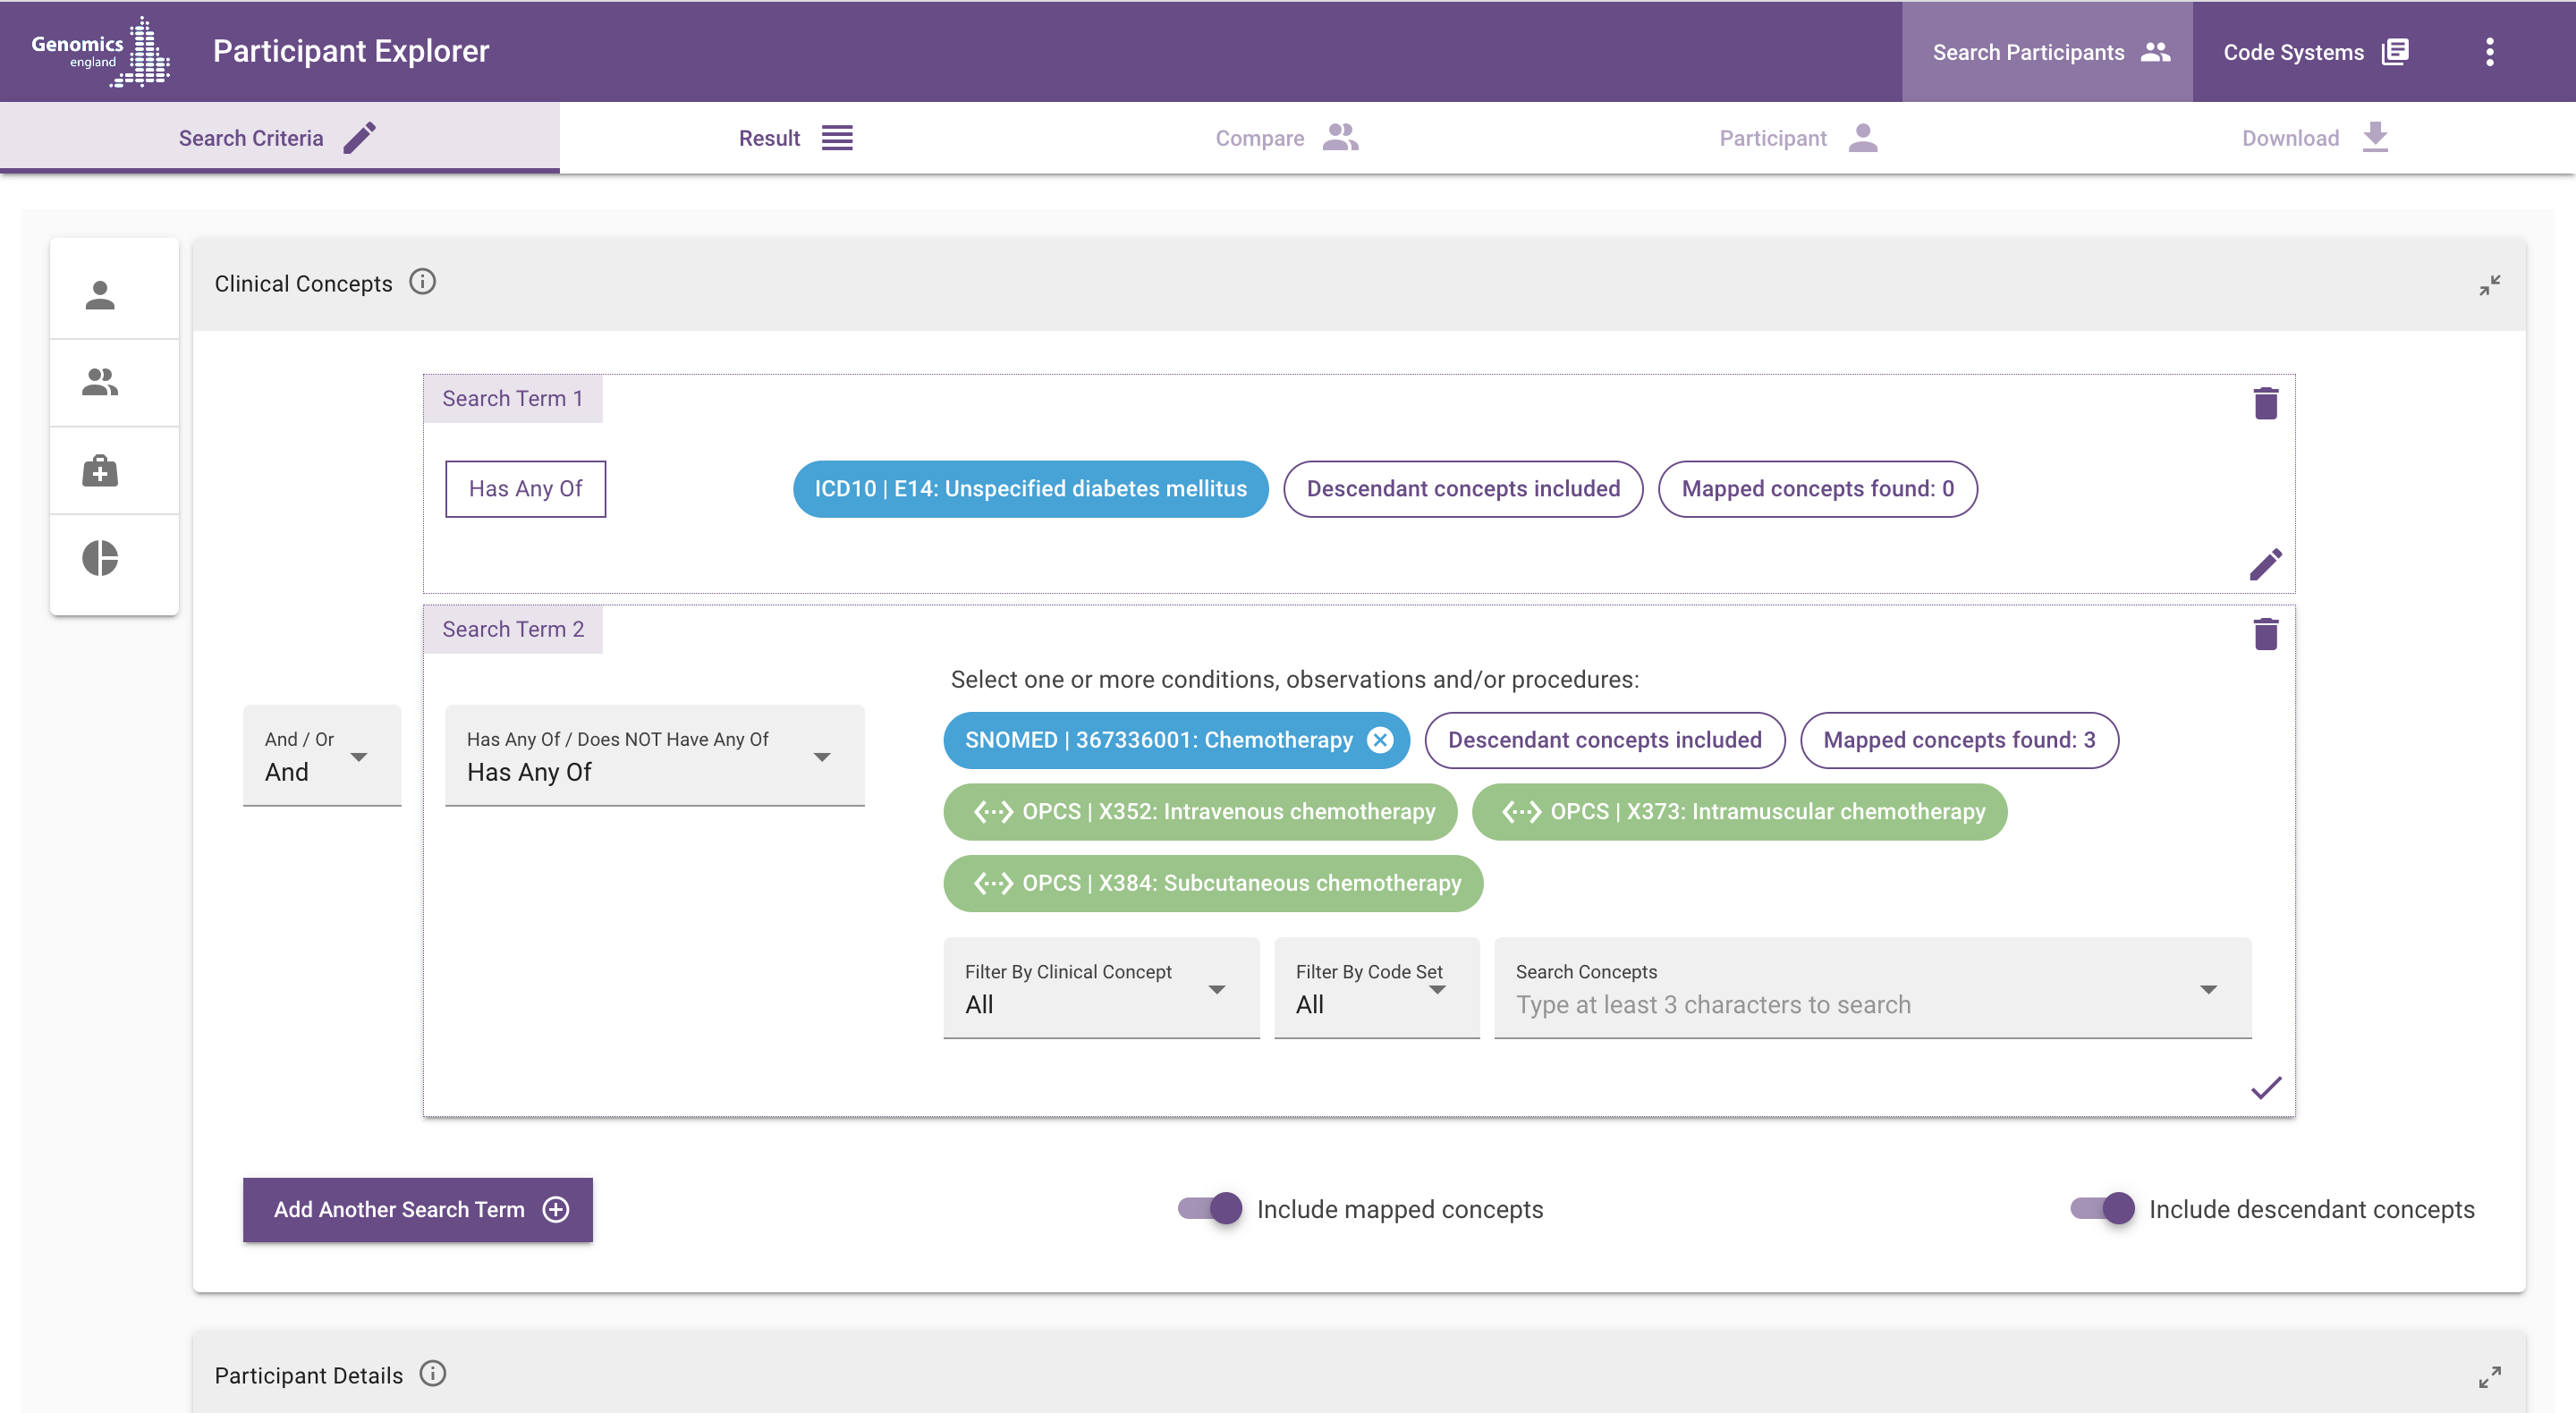Image resolution: width=2576 pixels, height=1413 pixels.
Task: Click the OPCS X384 Subcutaneous chemotherapy chip
Action: point(1213,883)
